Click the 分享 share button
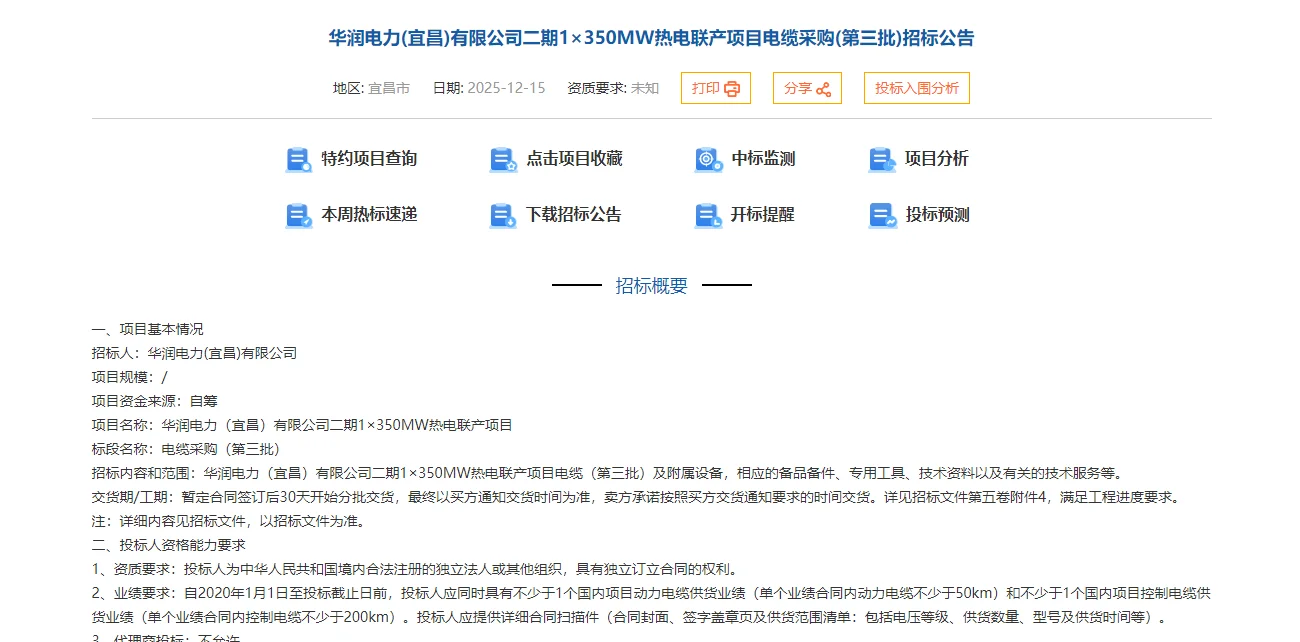Image resolution: width=1300 pixels, height=642 pixels. point(807,87)
